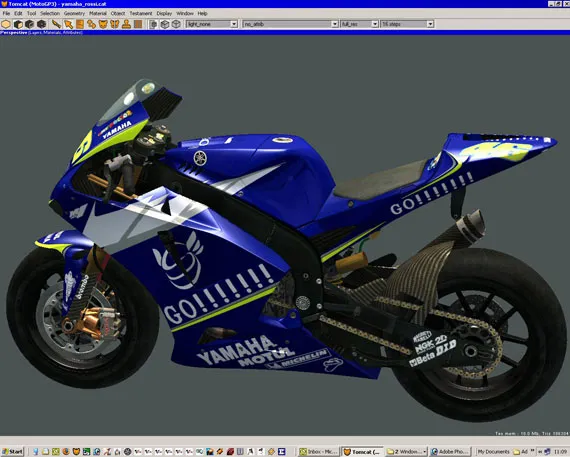
Task: Click the system tray clock
Action: pyautogui.click(x=561, y=452)
